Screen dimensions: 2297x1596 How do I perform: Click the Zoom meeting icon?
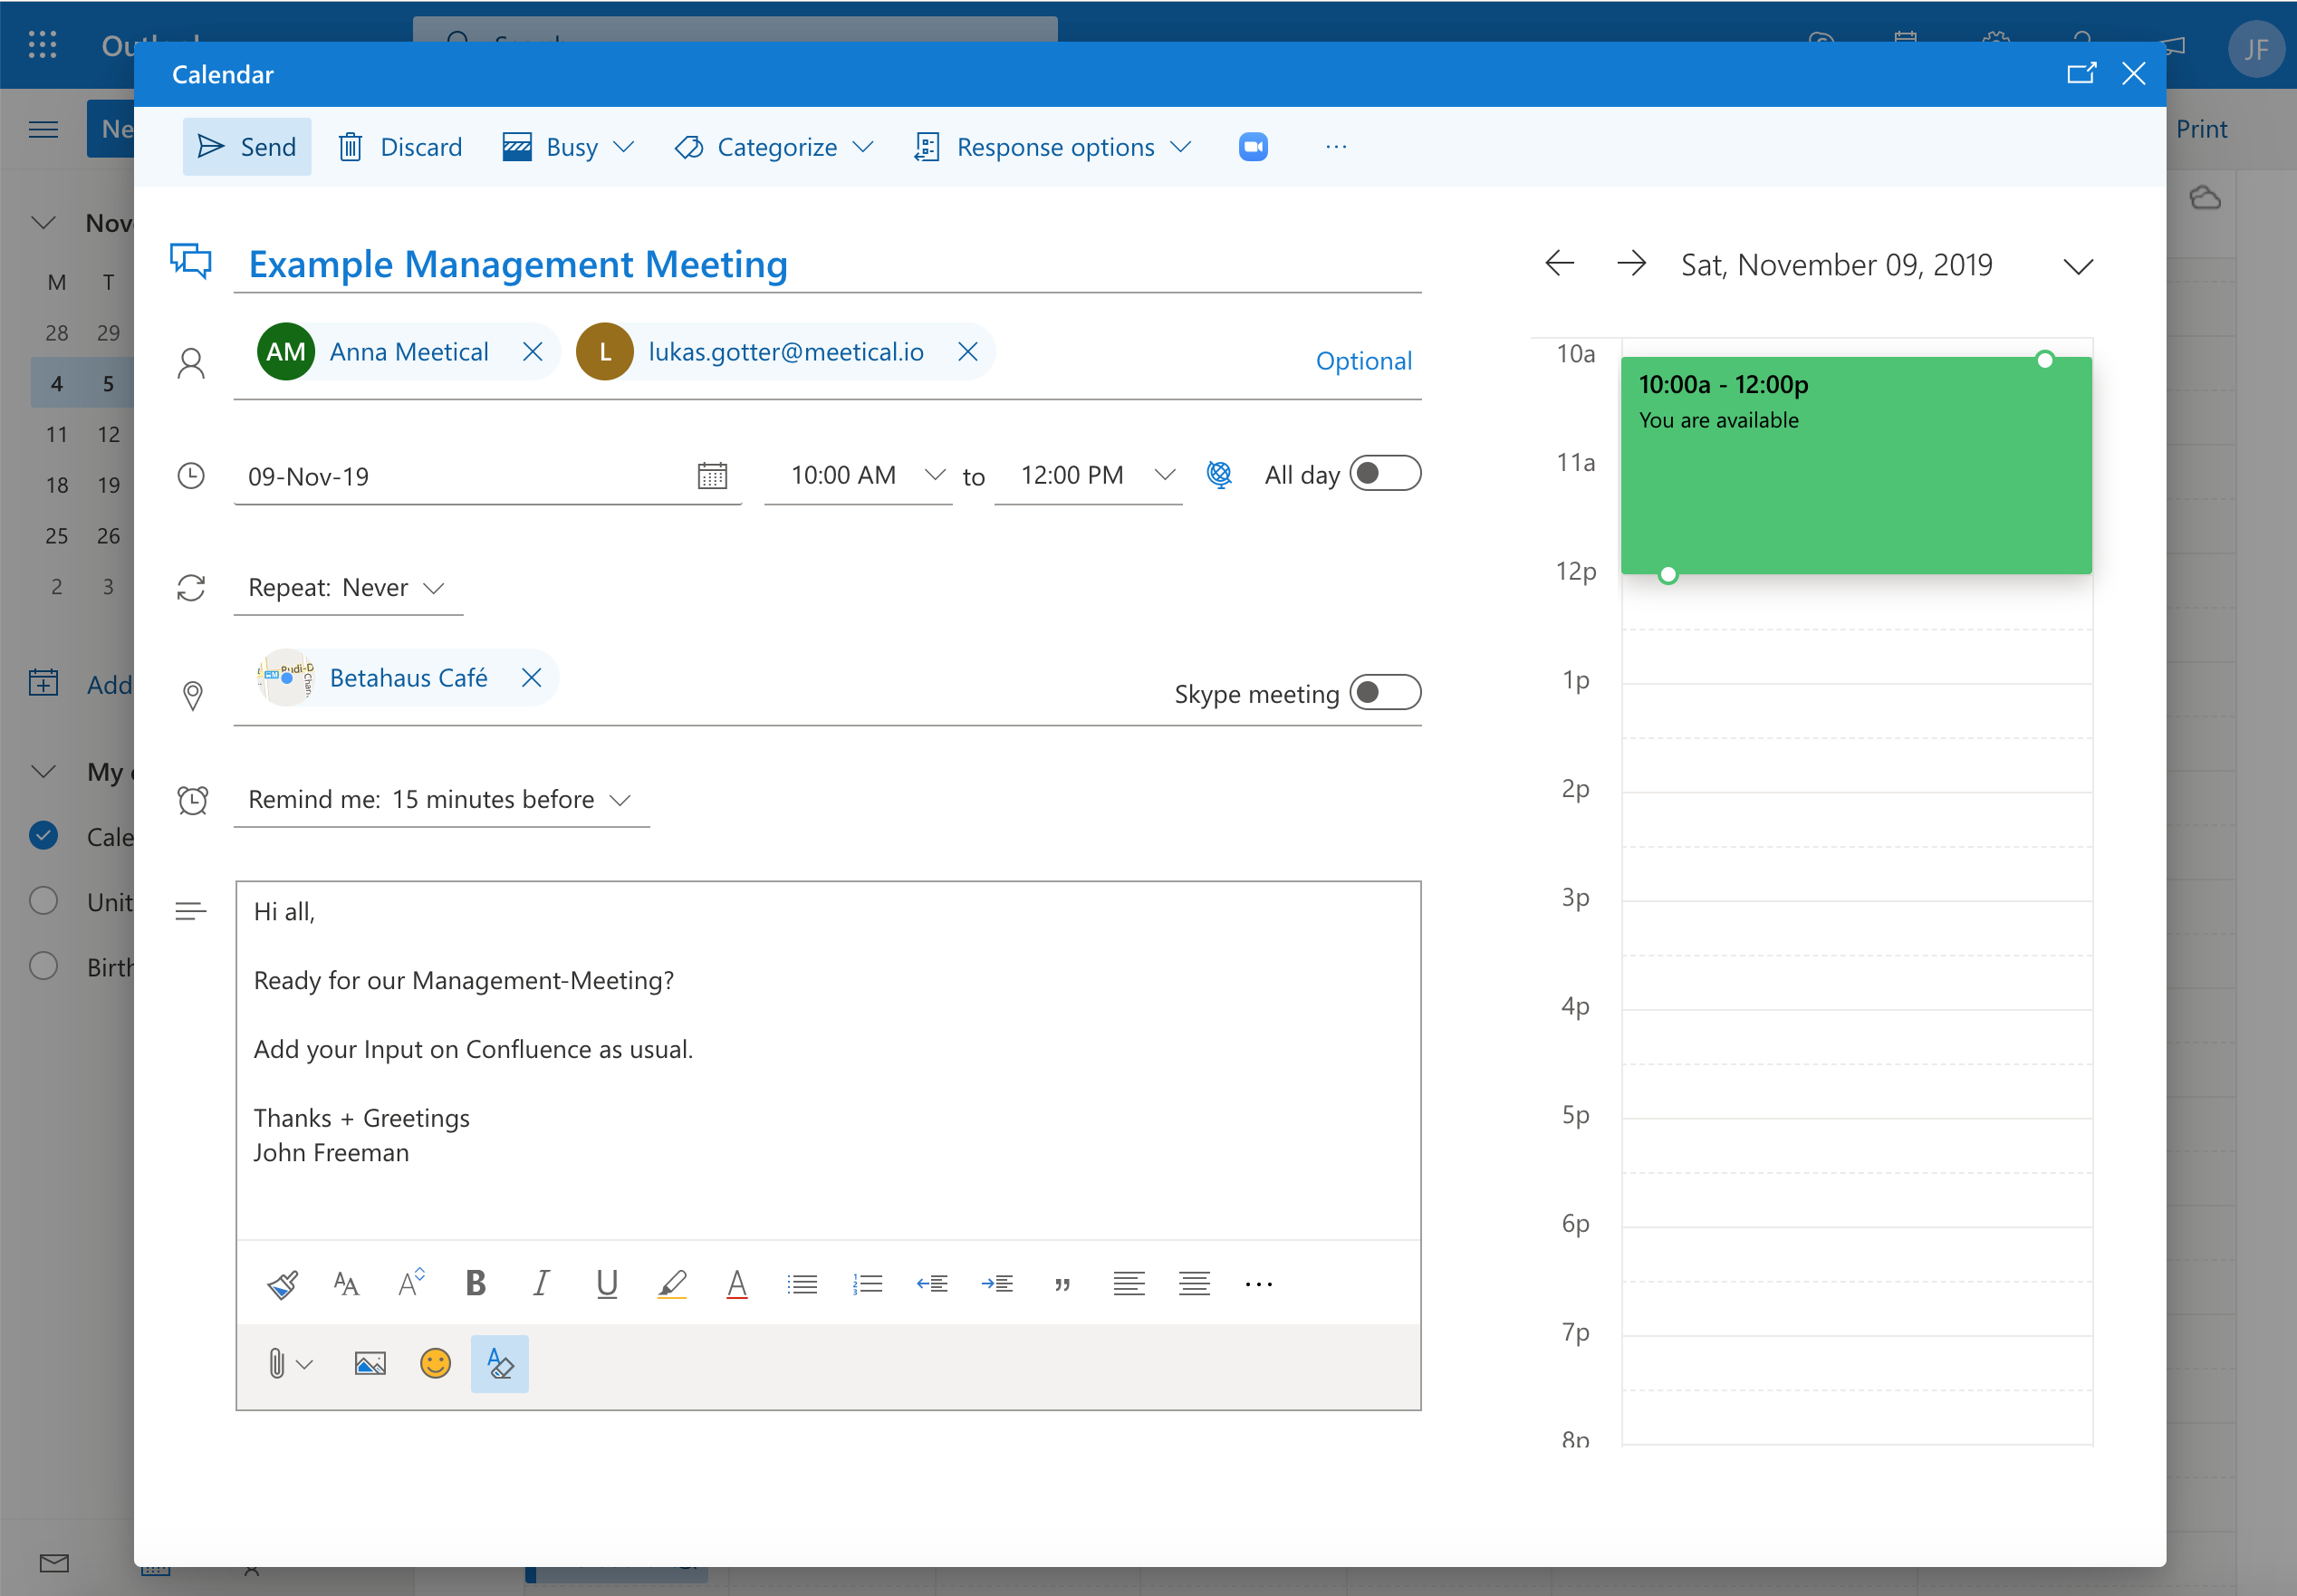coord(1253,147)
